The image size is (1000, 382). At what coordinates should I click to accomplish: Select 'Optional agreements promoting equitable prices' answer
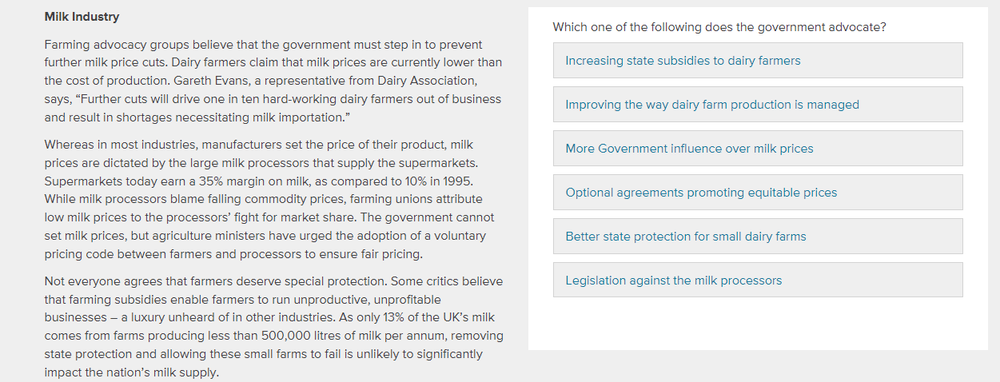tap(758, 193)
